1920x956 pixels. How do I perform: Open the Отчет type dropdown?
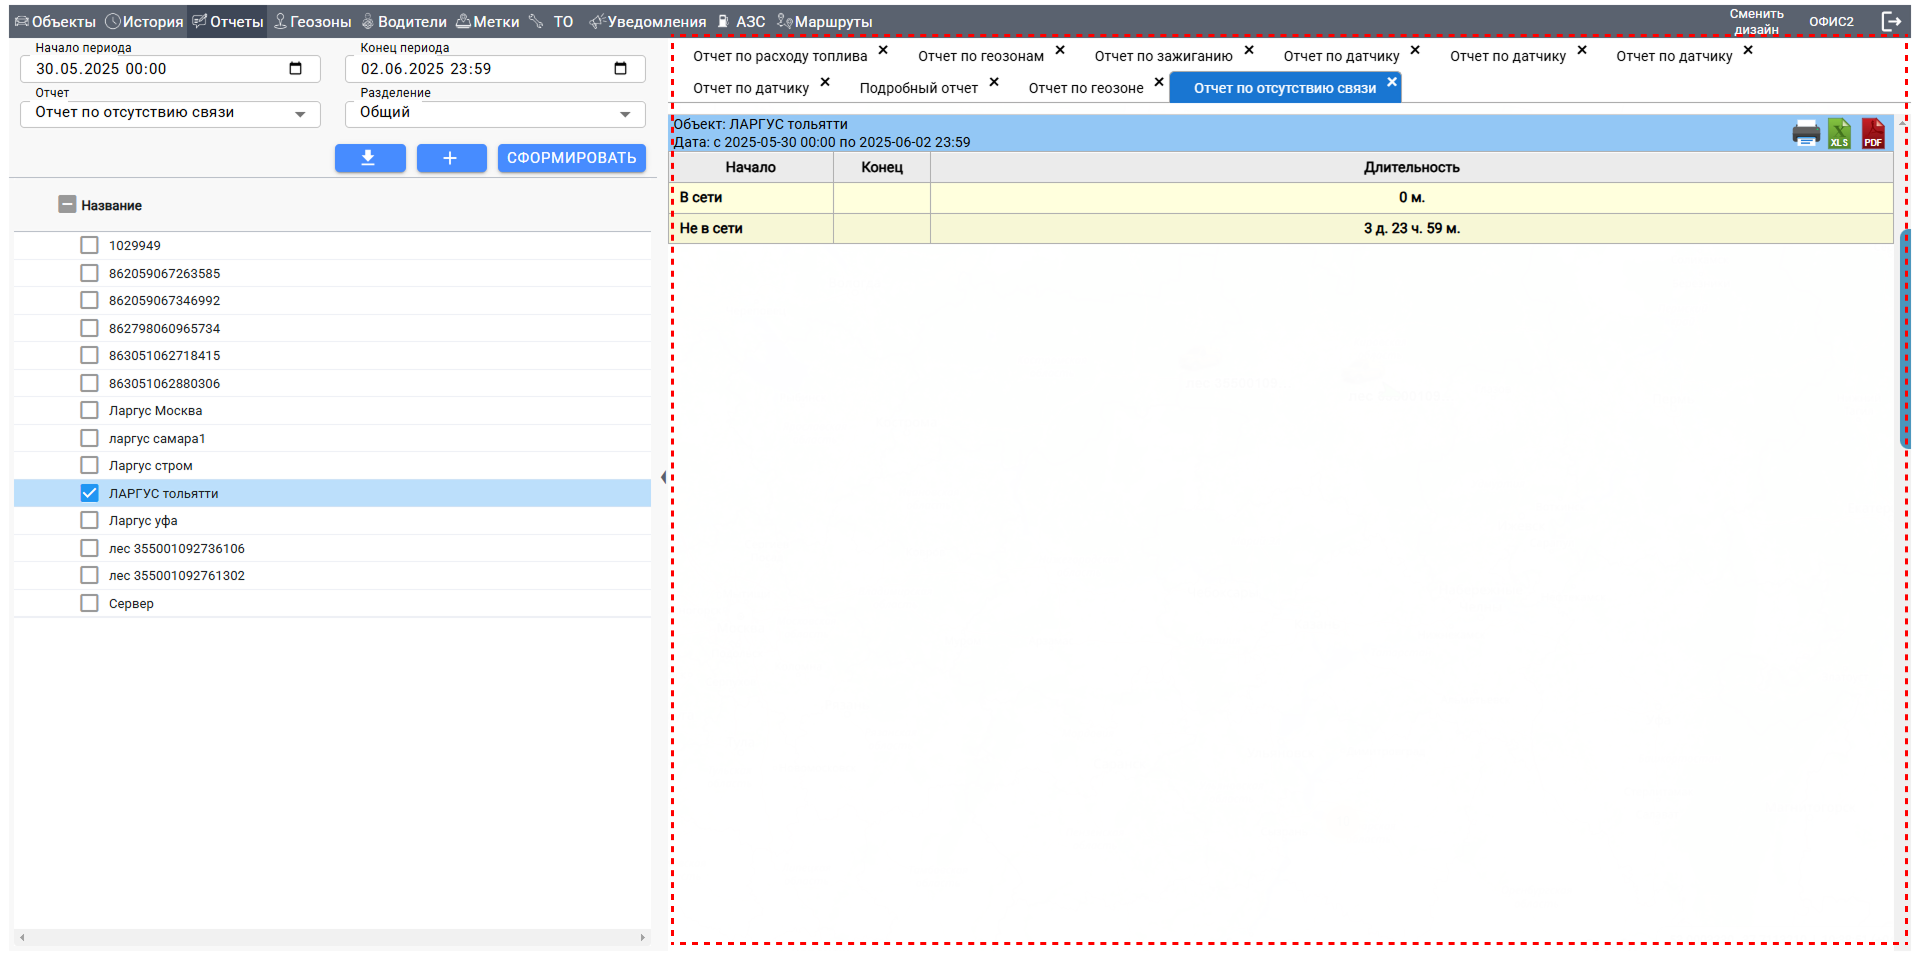(x=170, y=114)
